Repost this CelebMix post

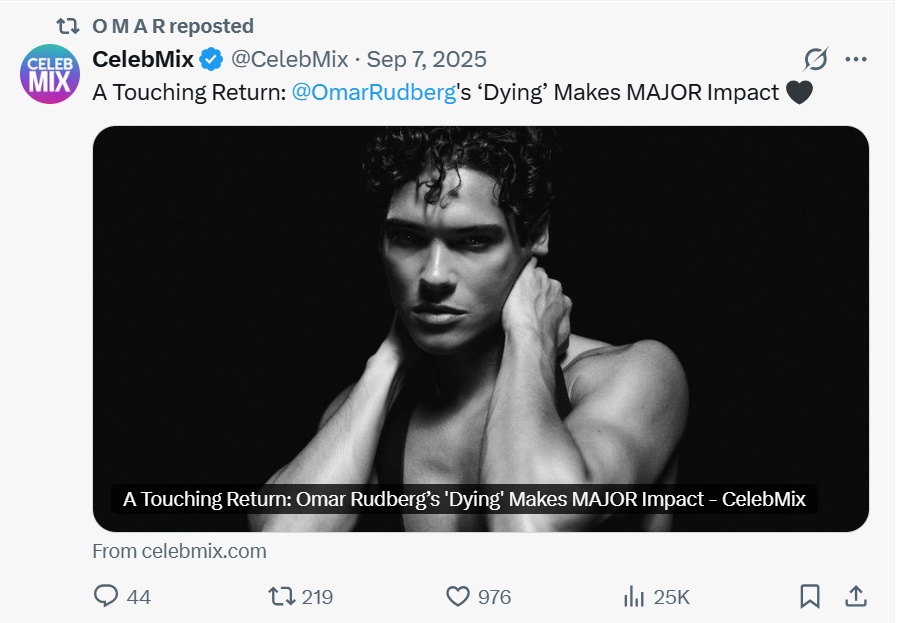tap(283, 597)
